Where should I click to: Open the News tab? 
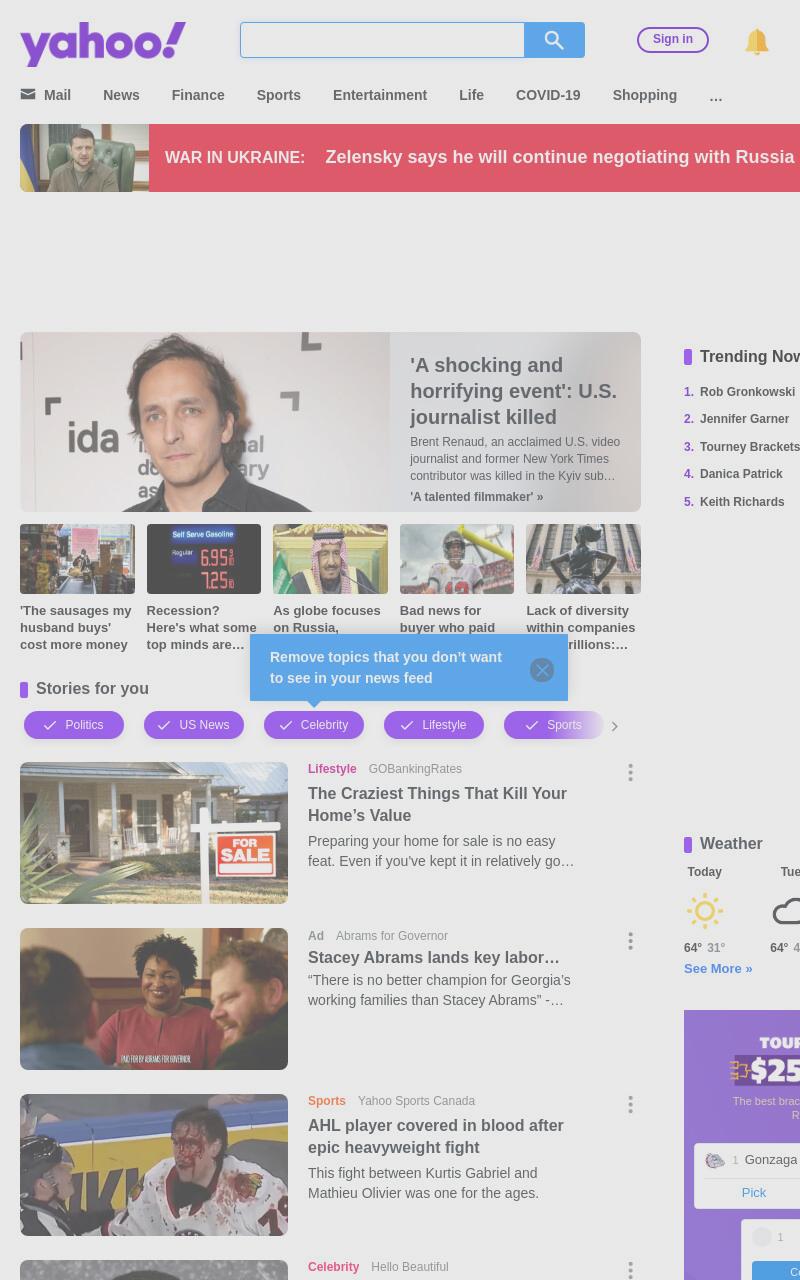[121, 95]
